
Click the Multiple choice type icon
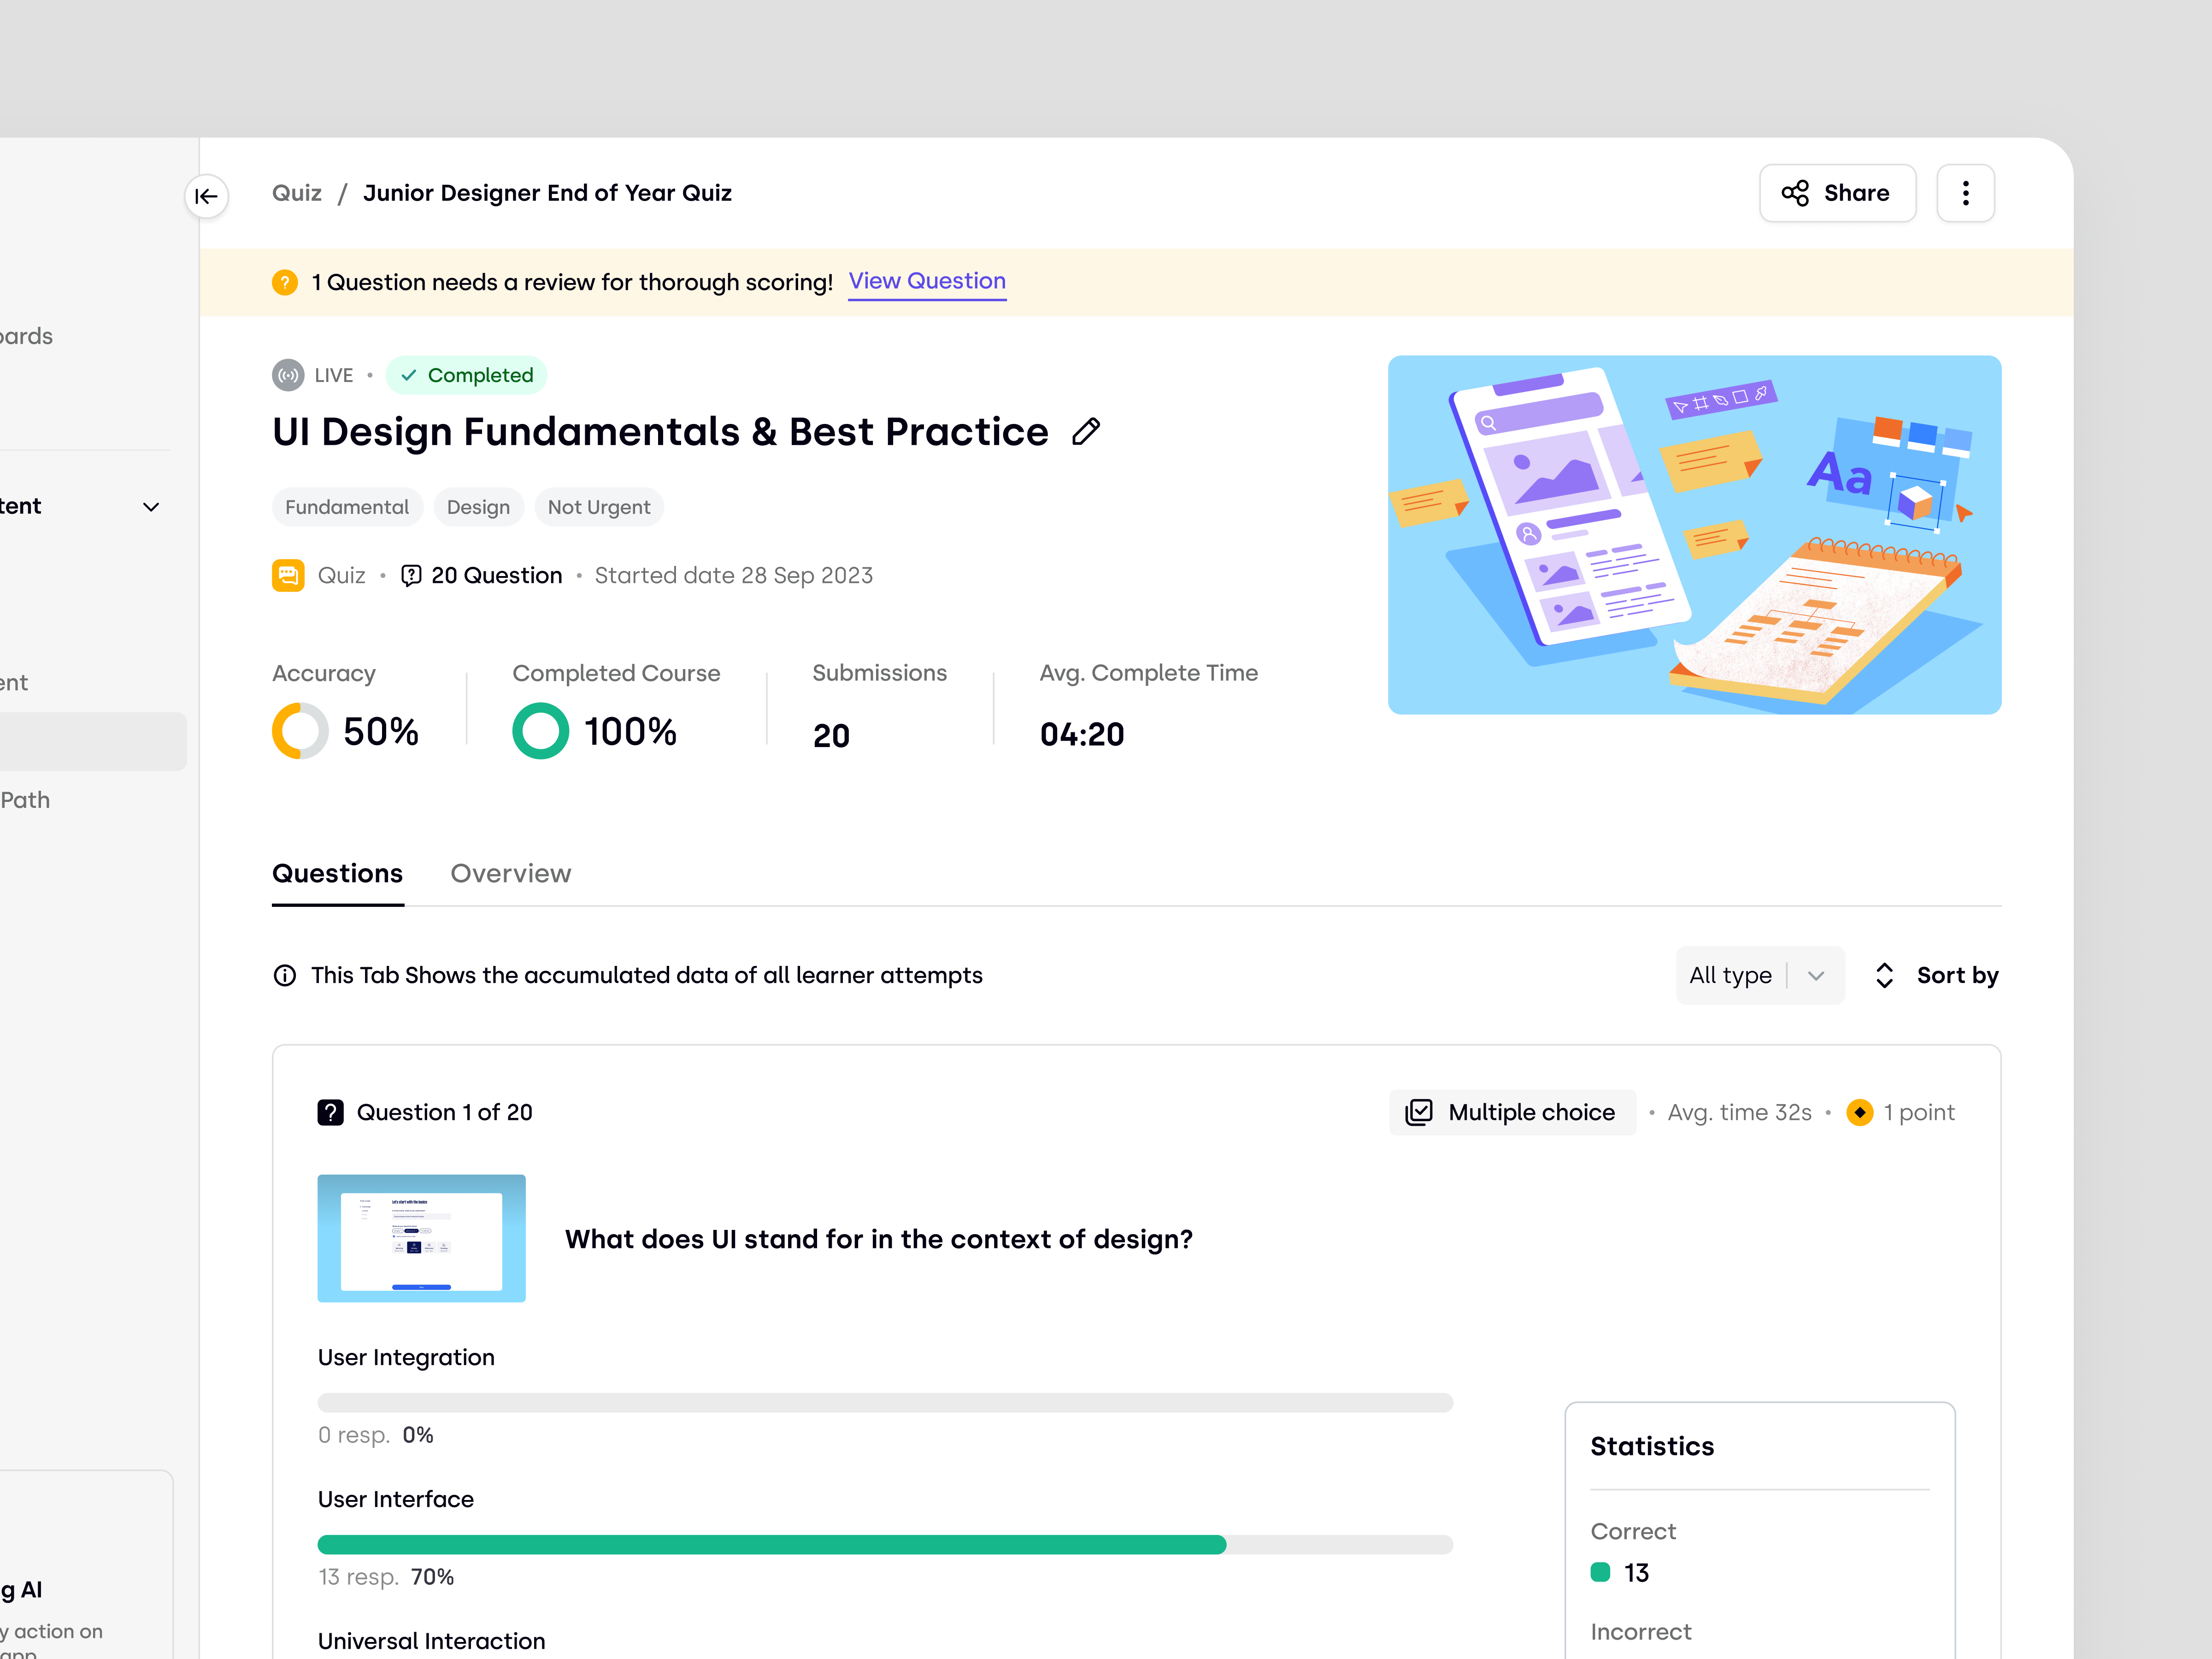[x=1420, y=1112]
